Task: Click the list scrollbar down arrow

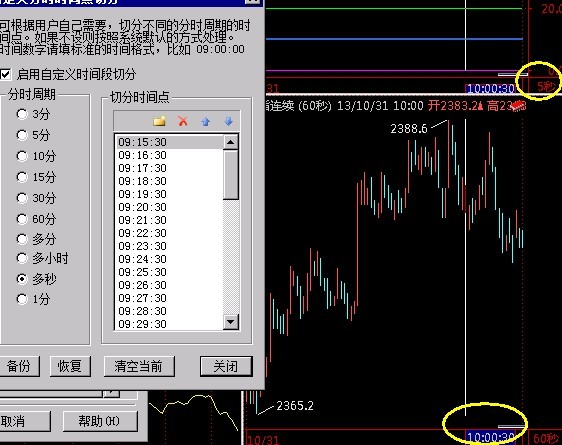Action: [x=230, y=321]
